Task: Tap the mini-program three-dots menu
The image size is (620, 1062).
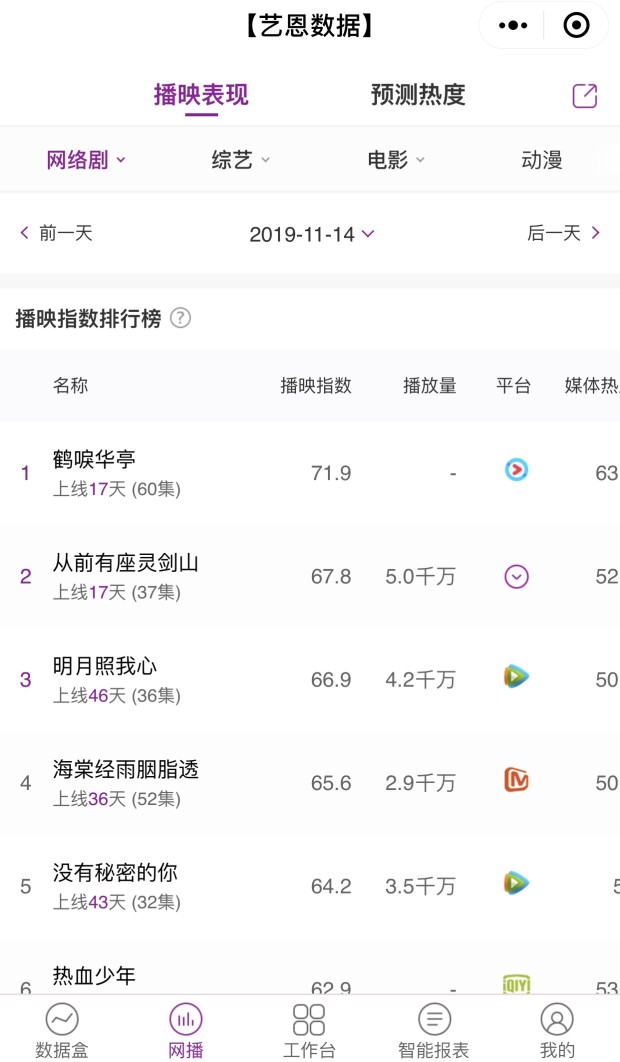Action: 513,26
